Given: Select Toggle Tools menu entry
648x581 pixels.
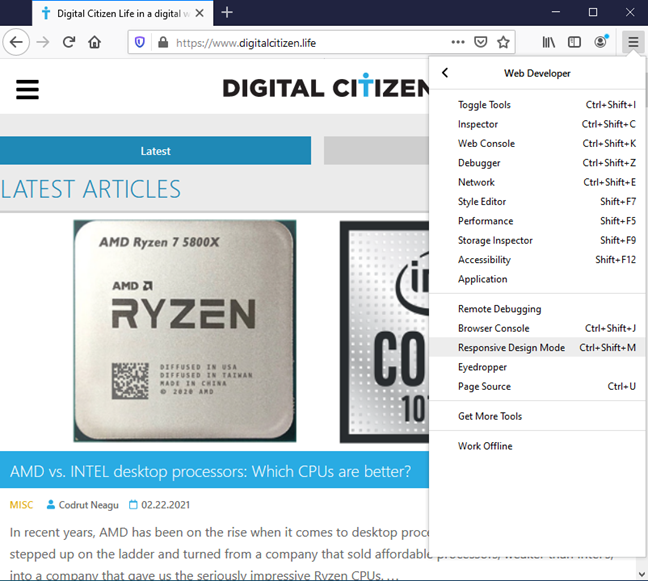Looking at the screenshot, I should 537,105.
